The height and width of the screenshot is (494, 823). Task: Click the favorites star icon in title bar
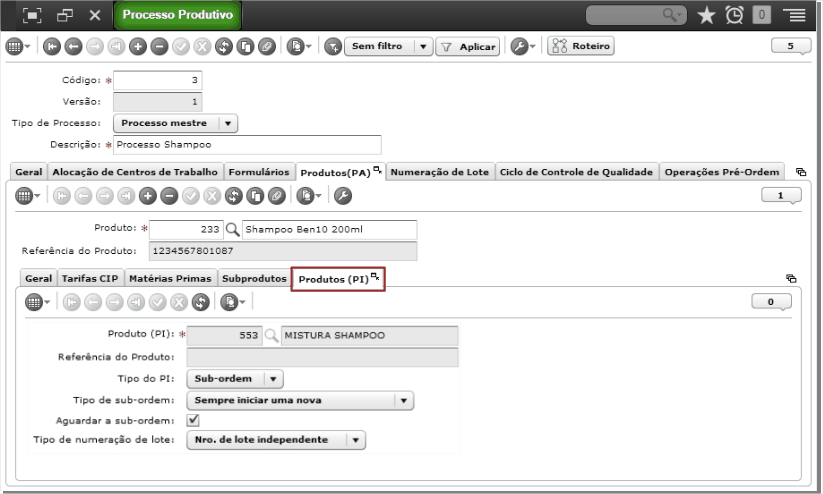706,15
